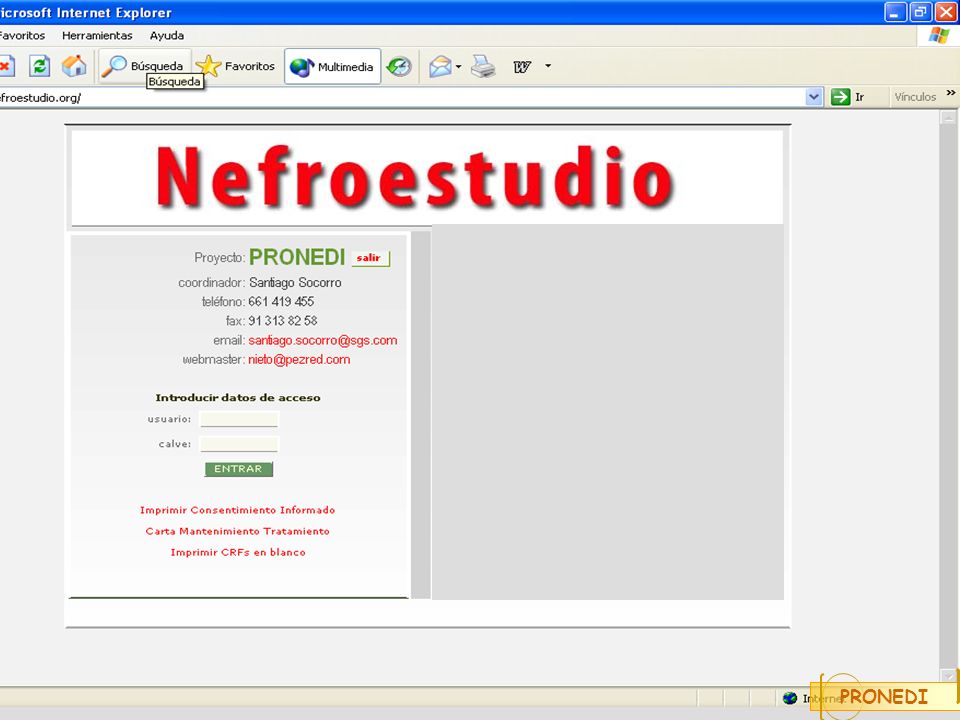Go to the Home page icon
The height and width of the screenshot is (720, 960).
pos(74,66)
